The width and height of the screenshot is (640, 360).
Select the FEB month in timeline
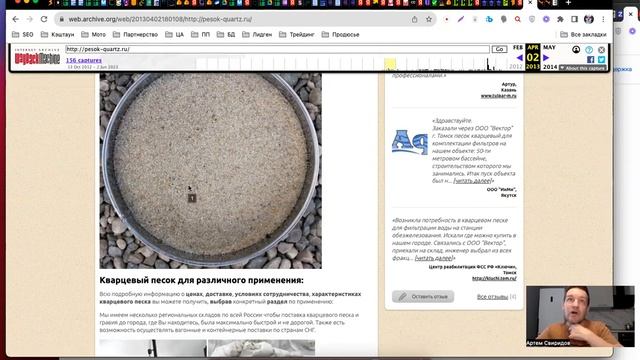518,48
